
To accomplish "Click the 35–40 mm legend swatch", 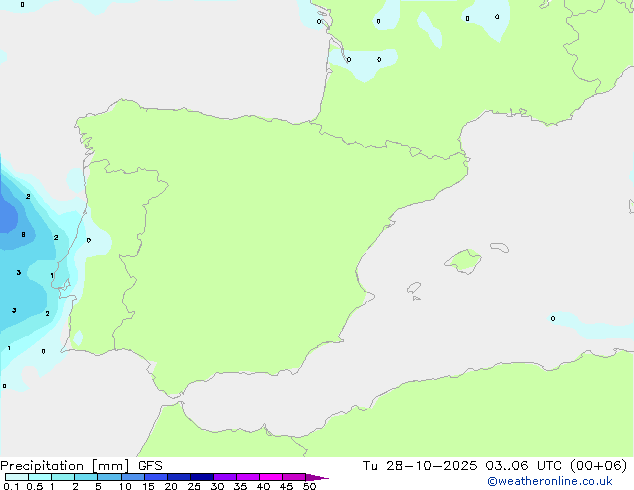I will pos(247,477).
